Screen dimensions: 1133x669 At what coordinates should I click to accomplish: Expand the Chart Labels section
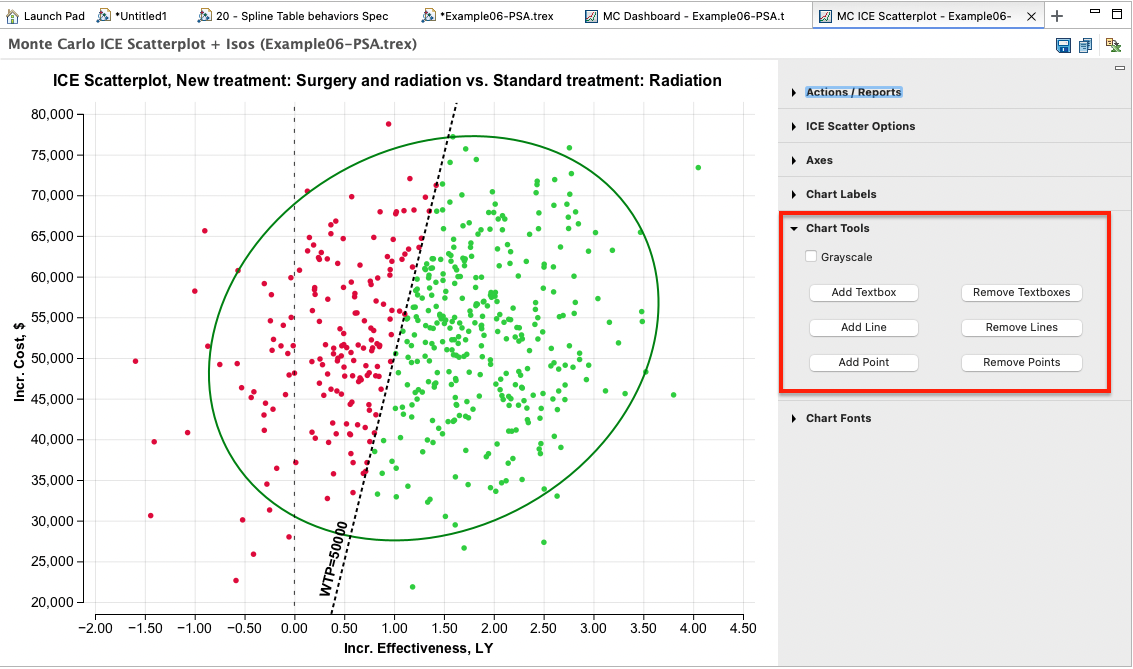click(838, 194)
